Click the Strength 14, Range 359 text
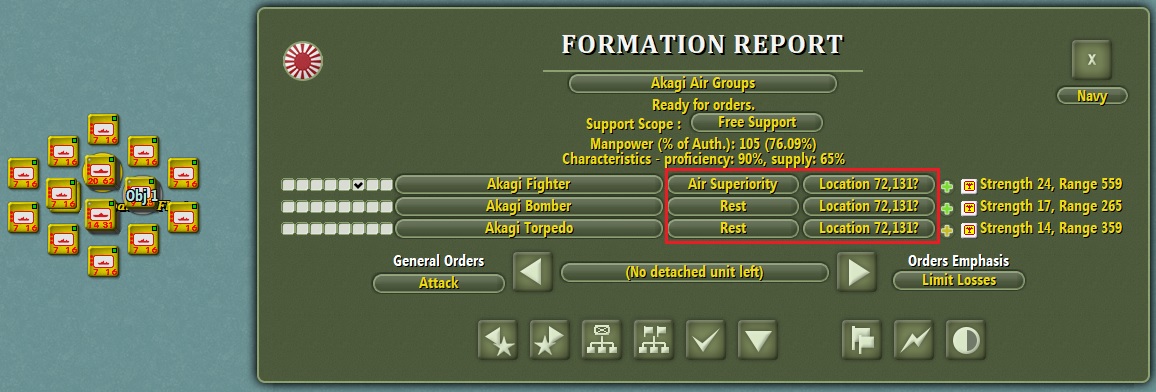1156x392 pixels. coord(1051,228)
